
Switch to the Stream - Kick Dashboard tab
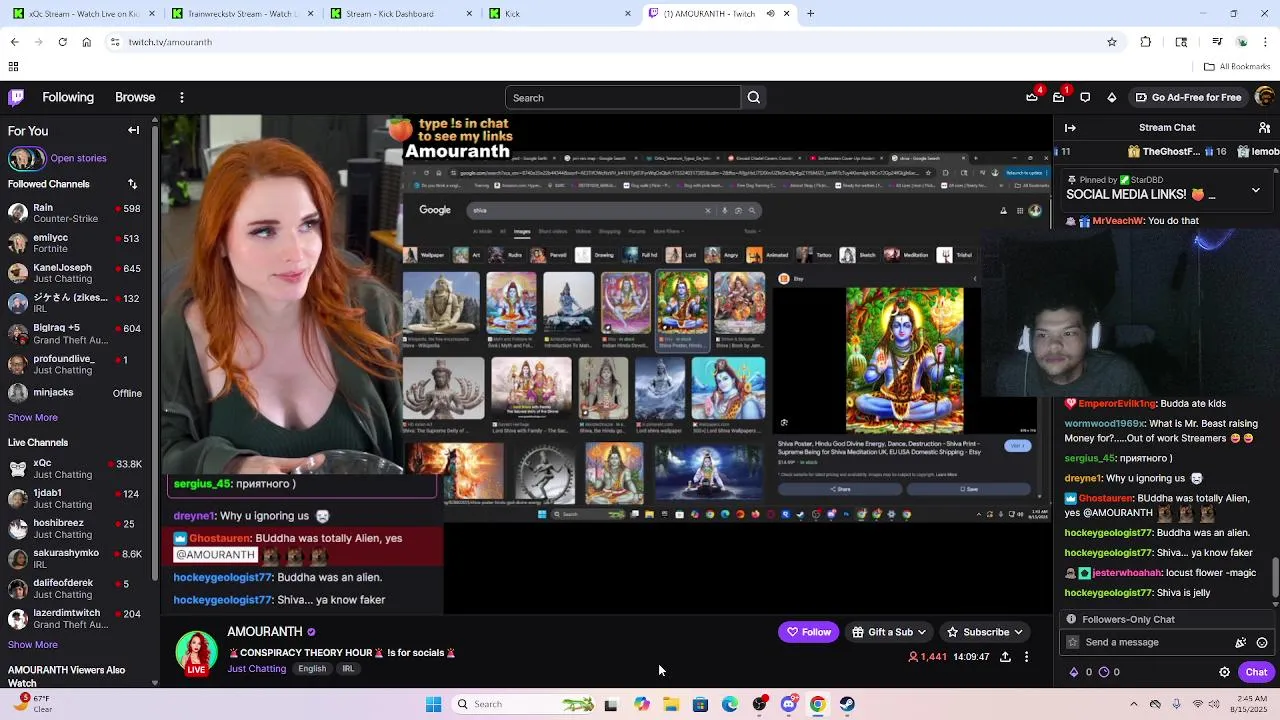[x=399, y=14]
